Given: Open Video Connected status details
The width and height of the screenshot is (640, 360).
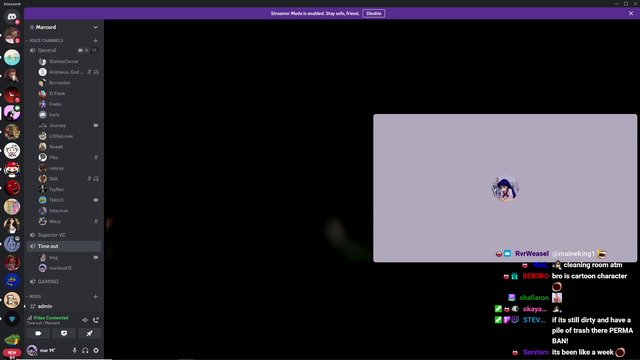Looking at the screenshot, I should point(50,318).
